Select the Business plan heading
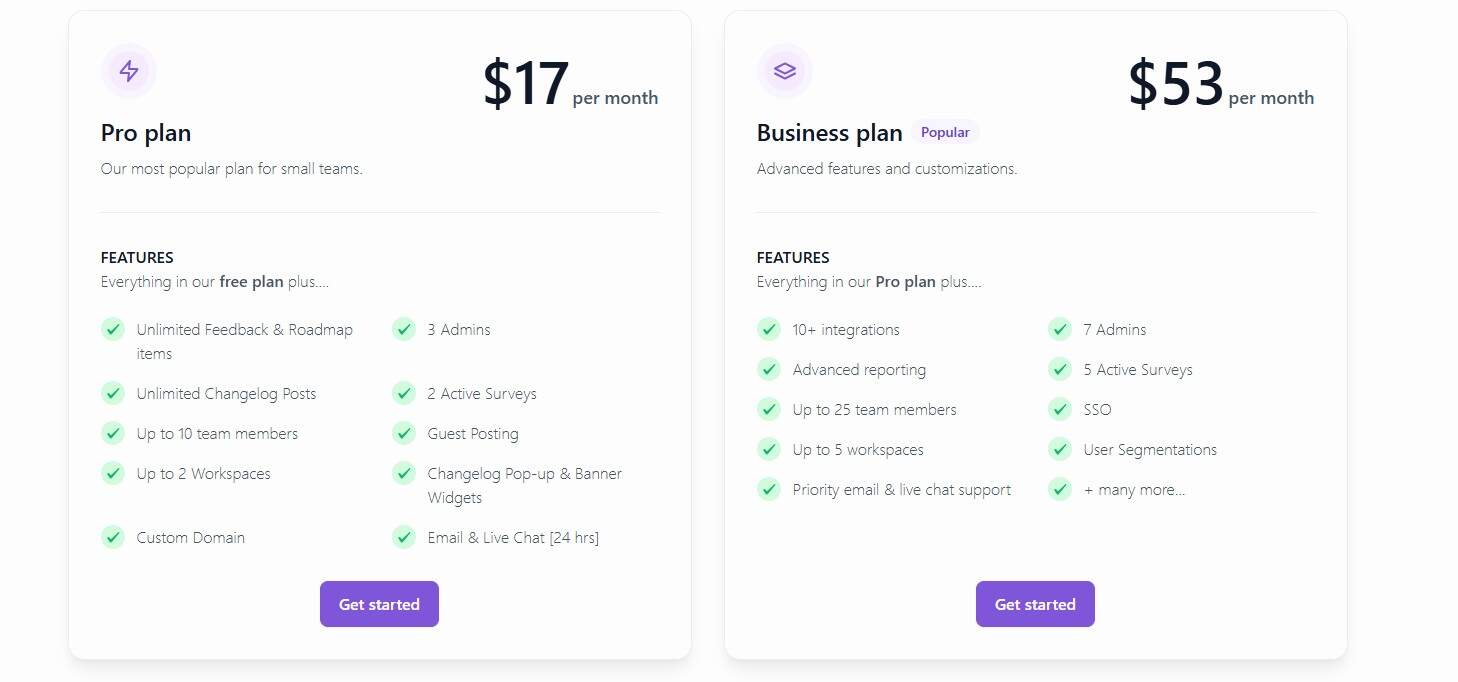Viewport: 1458px width, 682px height. click(829, 132)
